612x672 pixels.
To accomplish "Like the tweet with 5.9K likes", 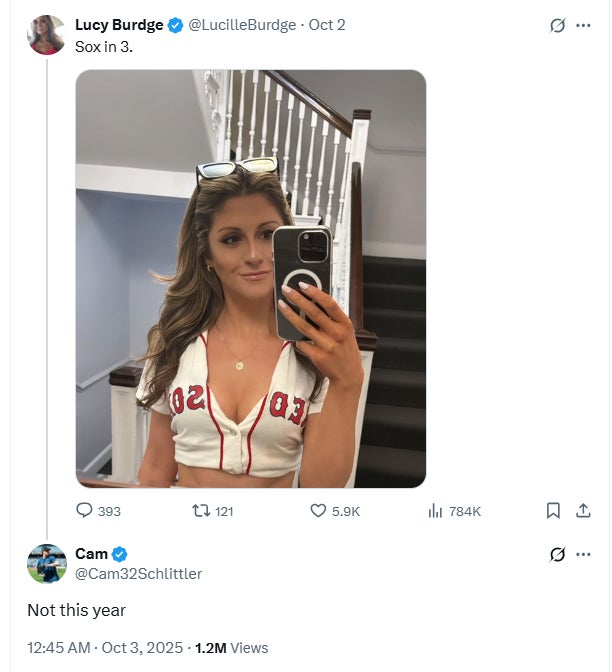I will click(319, 511).
